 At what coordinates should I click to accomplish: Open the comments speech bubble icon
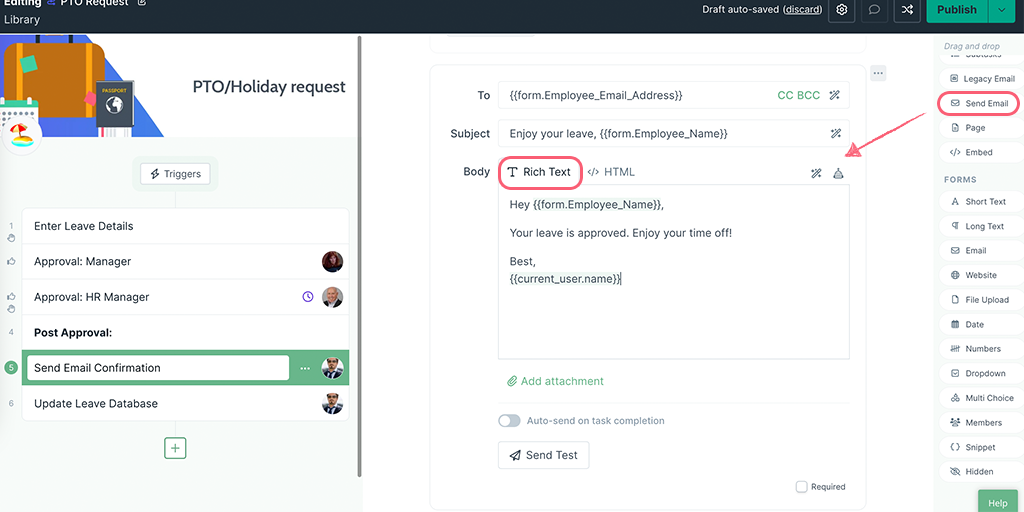(x=875, y=10)
